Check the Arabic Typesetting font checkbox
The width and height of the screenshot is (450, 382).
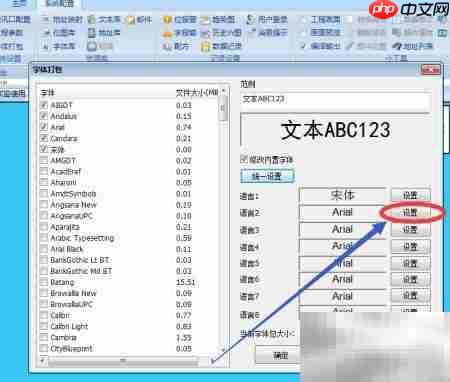tap(44, 238)
